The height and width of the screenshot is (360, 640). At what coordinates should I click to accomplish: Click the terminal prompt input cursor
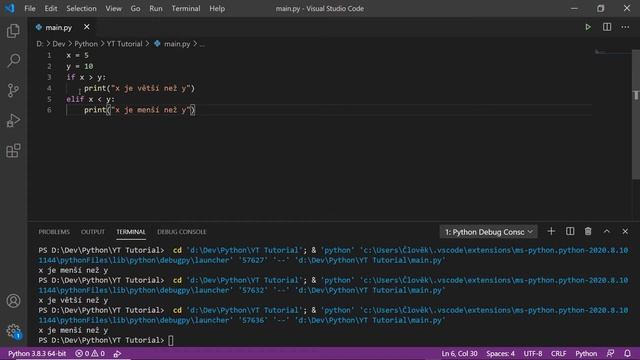[171, 340]
